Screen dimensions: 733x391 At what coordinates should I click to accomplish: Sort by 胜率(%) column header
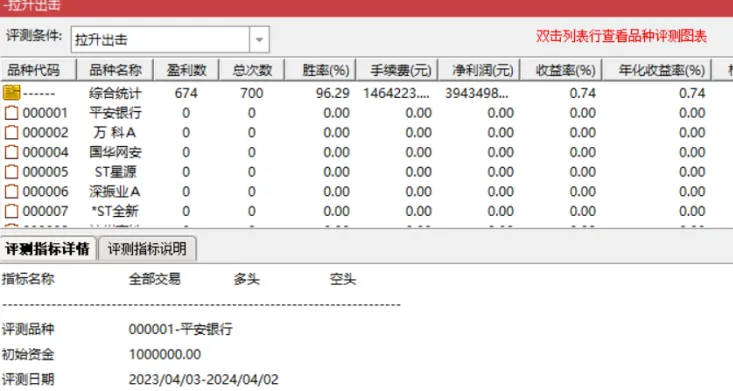click(x=320, y=70)
